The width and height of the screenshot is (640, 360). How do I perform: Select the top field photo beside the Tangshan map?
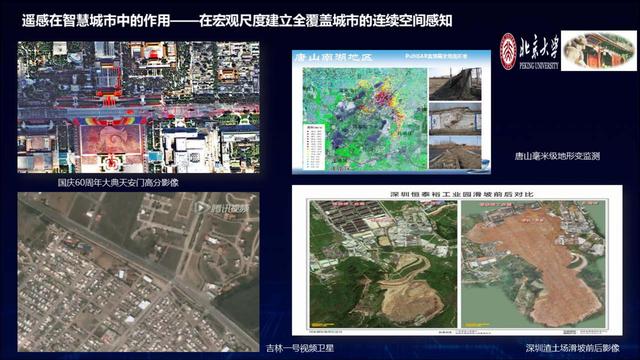[x=455, y=84]
